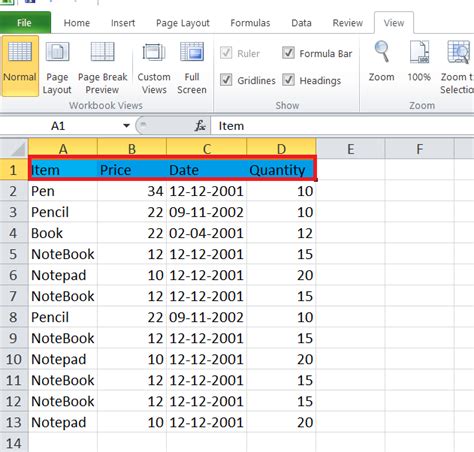Select quantity 12 in Book row
The height and width of the screenshot is (452, 474).
(281, 233)
